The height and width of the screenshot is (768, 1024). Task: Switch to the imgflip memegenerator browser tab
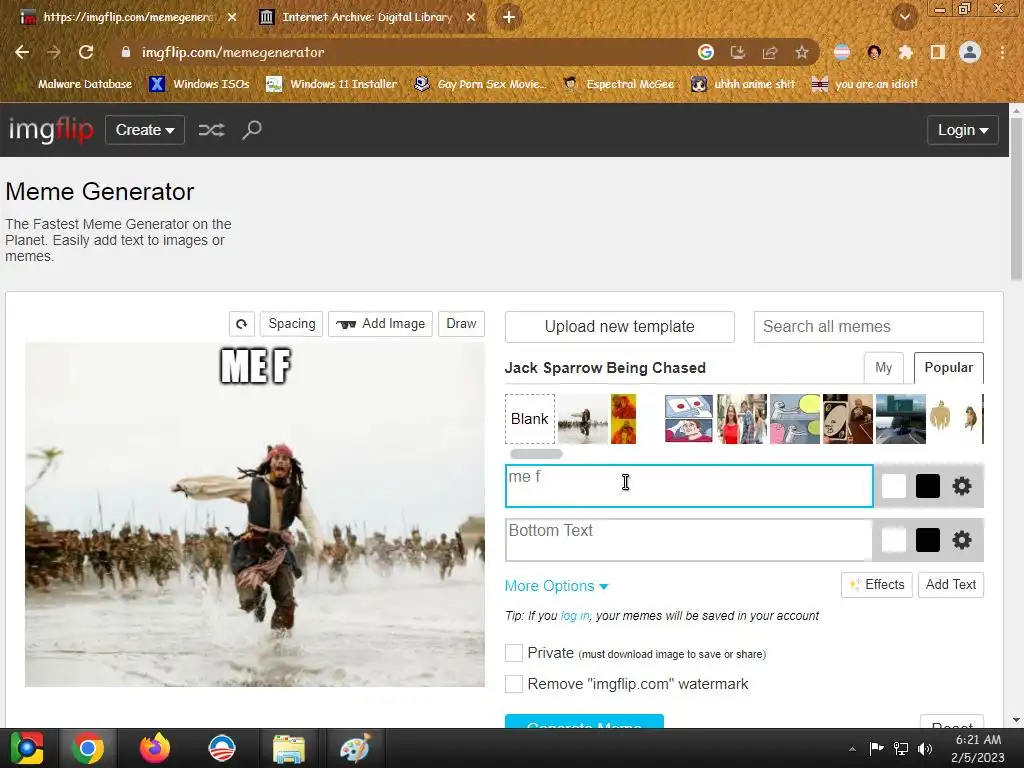(x=127, y=18)
